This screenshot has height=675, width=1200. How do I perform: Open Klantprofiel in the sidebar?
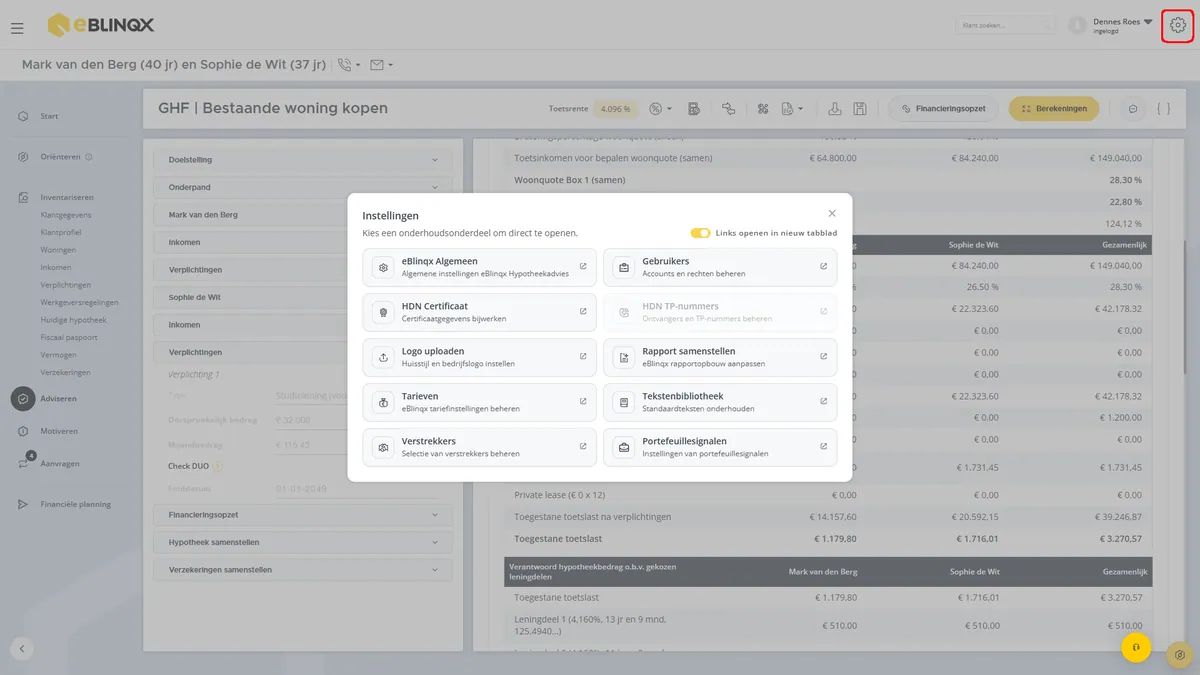[x=61, y=232]
